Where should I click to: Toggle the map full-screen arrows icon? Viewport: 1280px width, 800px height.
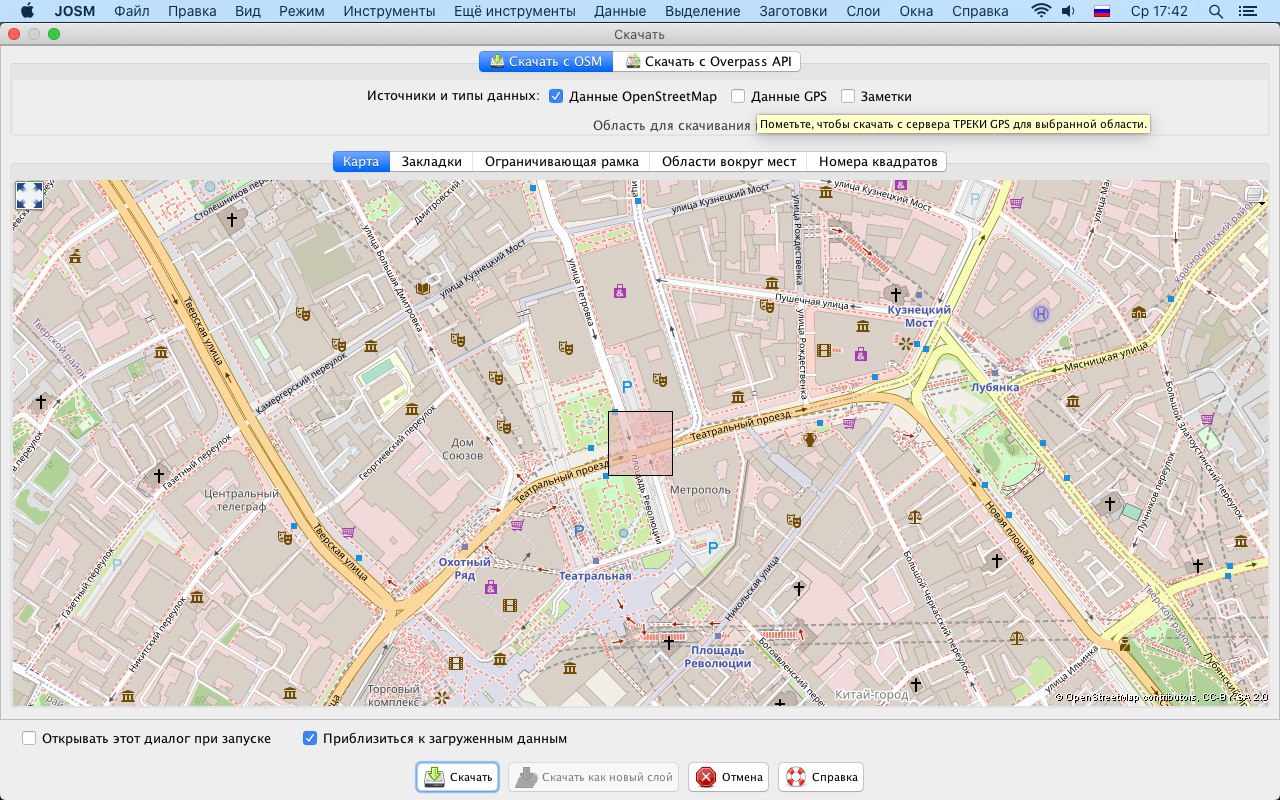(30, 195)
